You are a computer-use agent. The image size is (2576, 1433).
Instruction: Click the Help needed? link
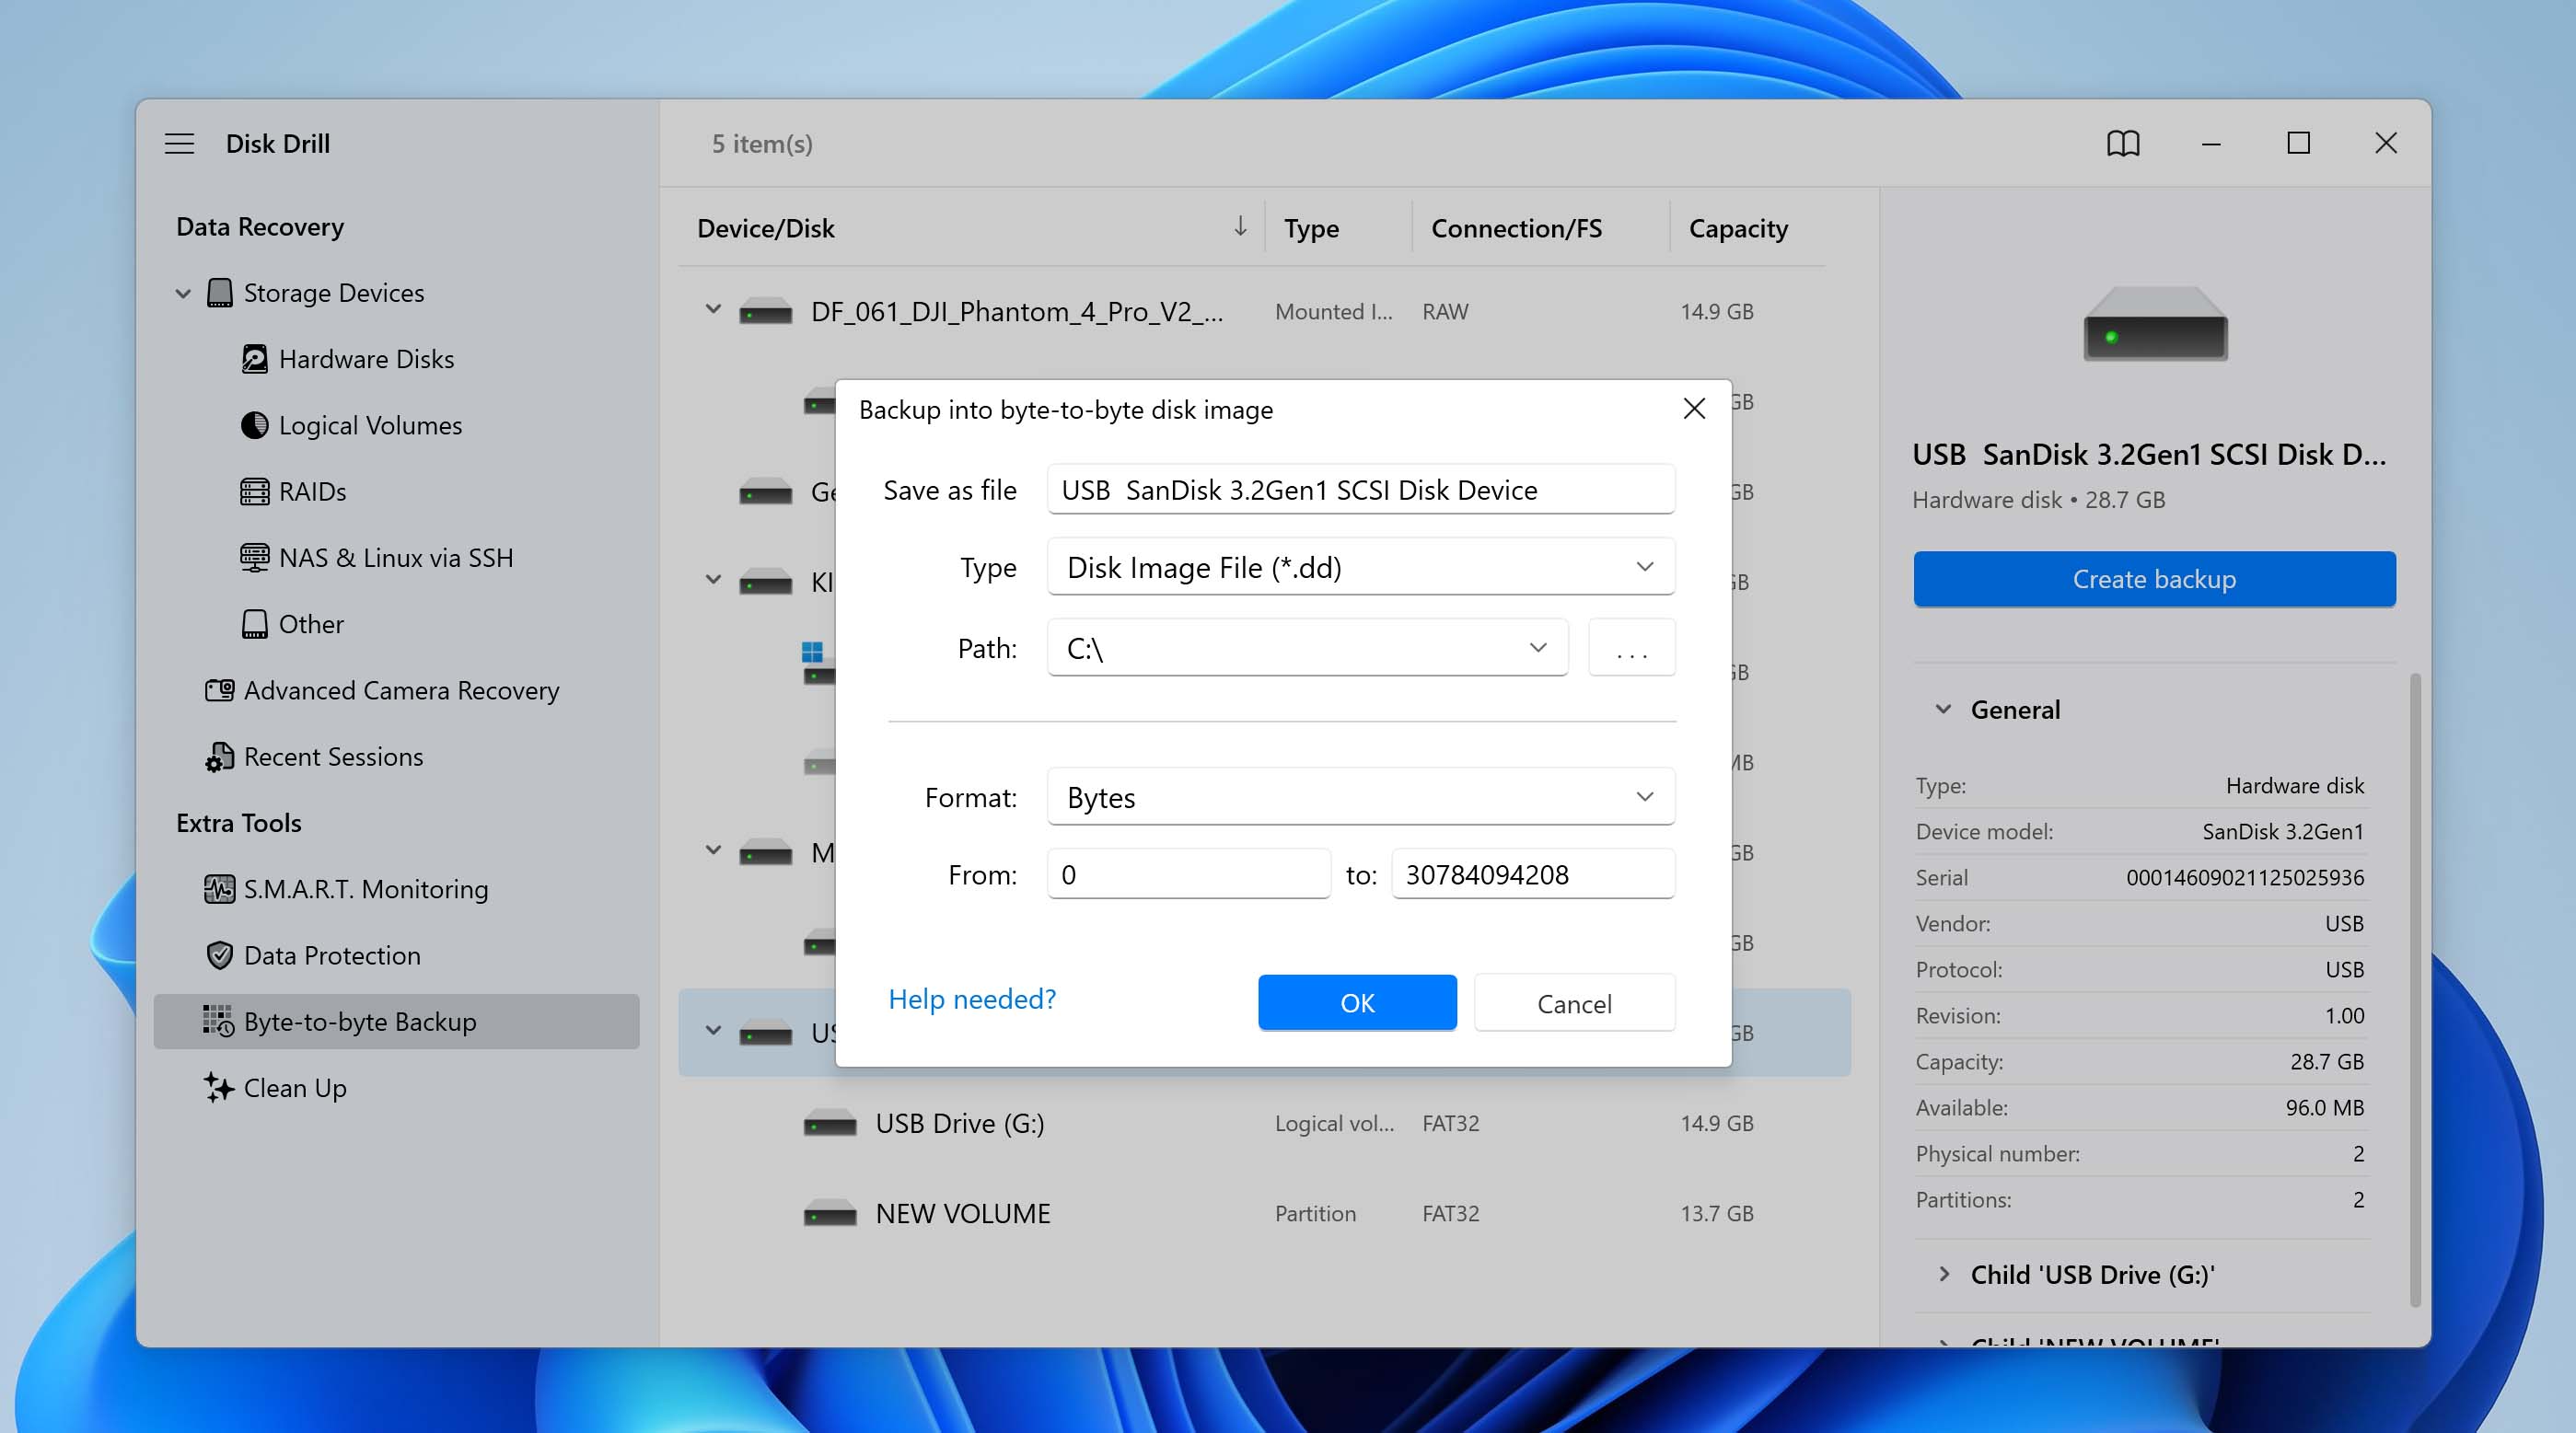coord(972,999)
